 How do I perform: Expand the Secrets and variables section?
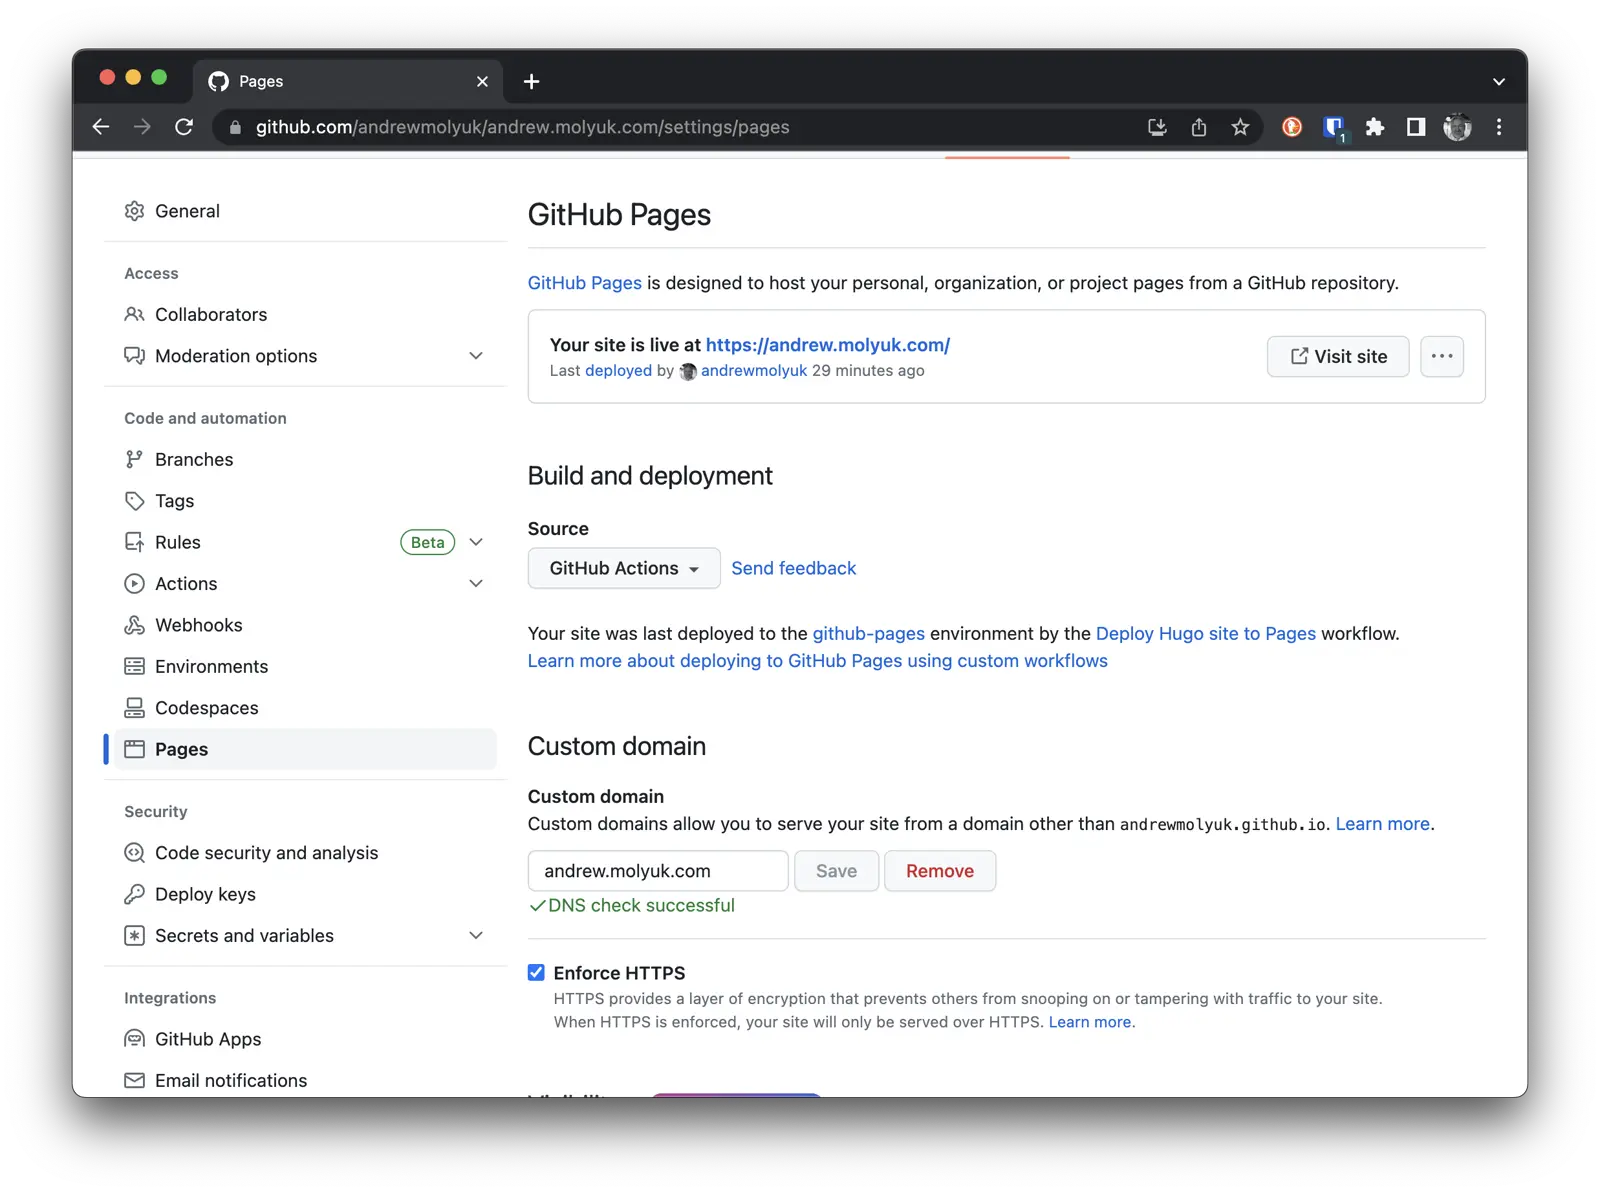477,935
